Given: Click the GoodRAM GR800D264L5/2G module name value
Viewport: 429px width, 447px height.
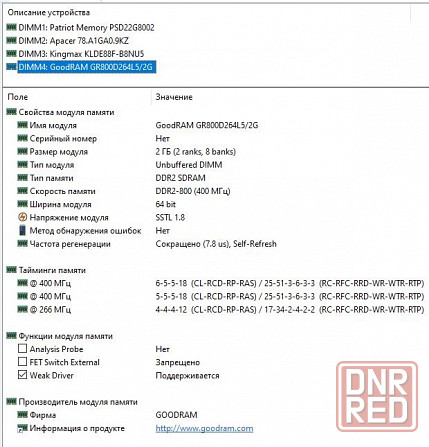Looking at the screenshot, I should coord(207,125).
